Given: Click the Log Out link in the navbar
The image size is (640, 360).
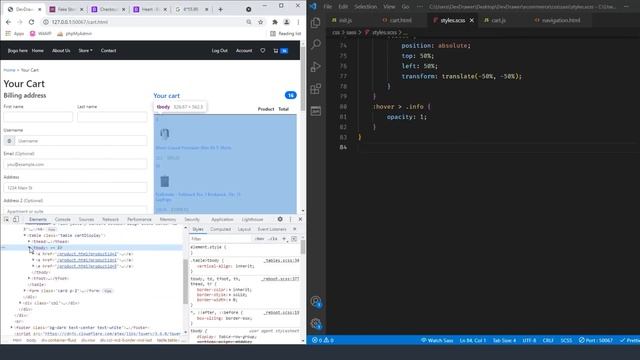Looking at the screenshot, I should click(x=219, y=51).
